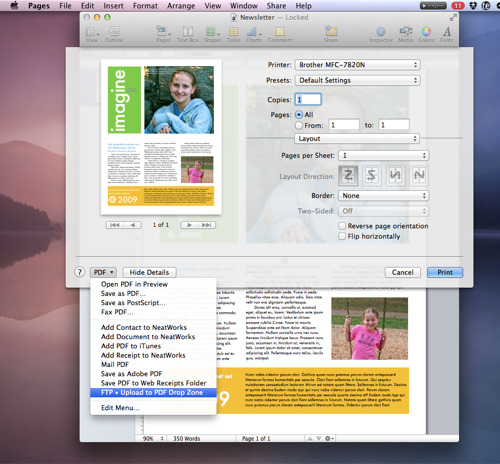Select the first Z-shaped layout direction icon

(x=348, y=175)
